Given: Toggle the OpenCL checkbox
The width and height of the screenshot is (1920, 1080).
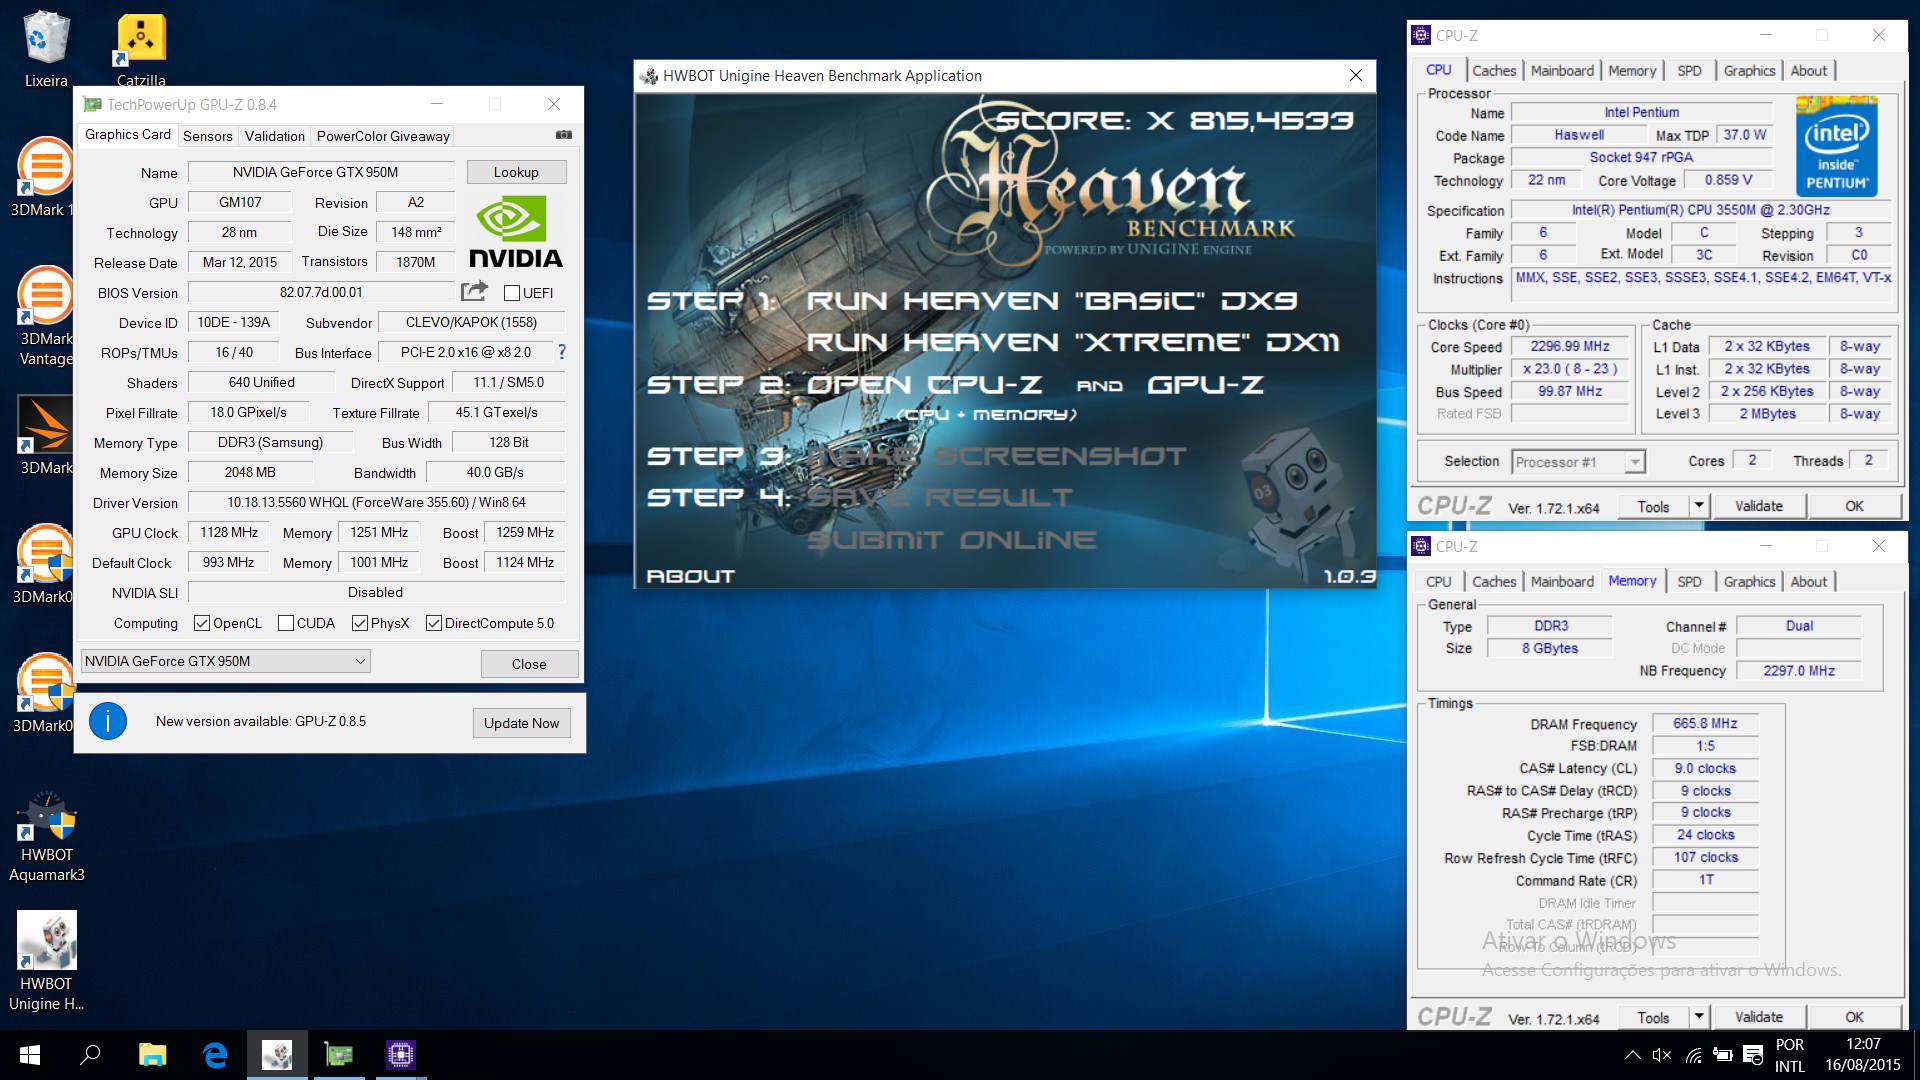Looking at the screenshot, I should [x=202, y=623].
